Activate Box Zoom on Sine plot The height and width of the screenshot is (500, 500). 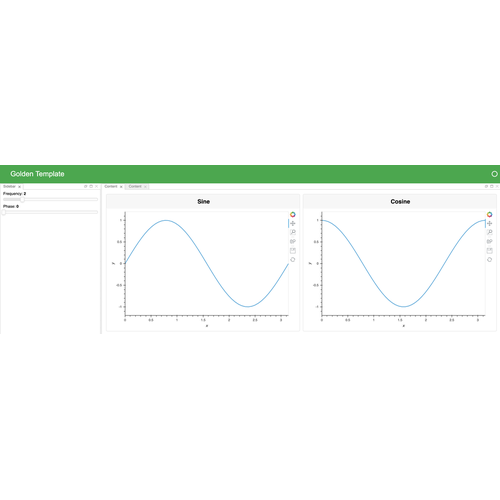point(293,232)
